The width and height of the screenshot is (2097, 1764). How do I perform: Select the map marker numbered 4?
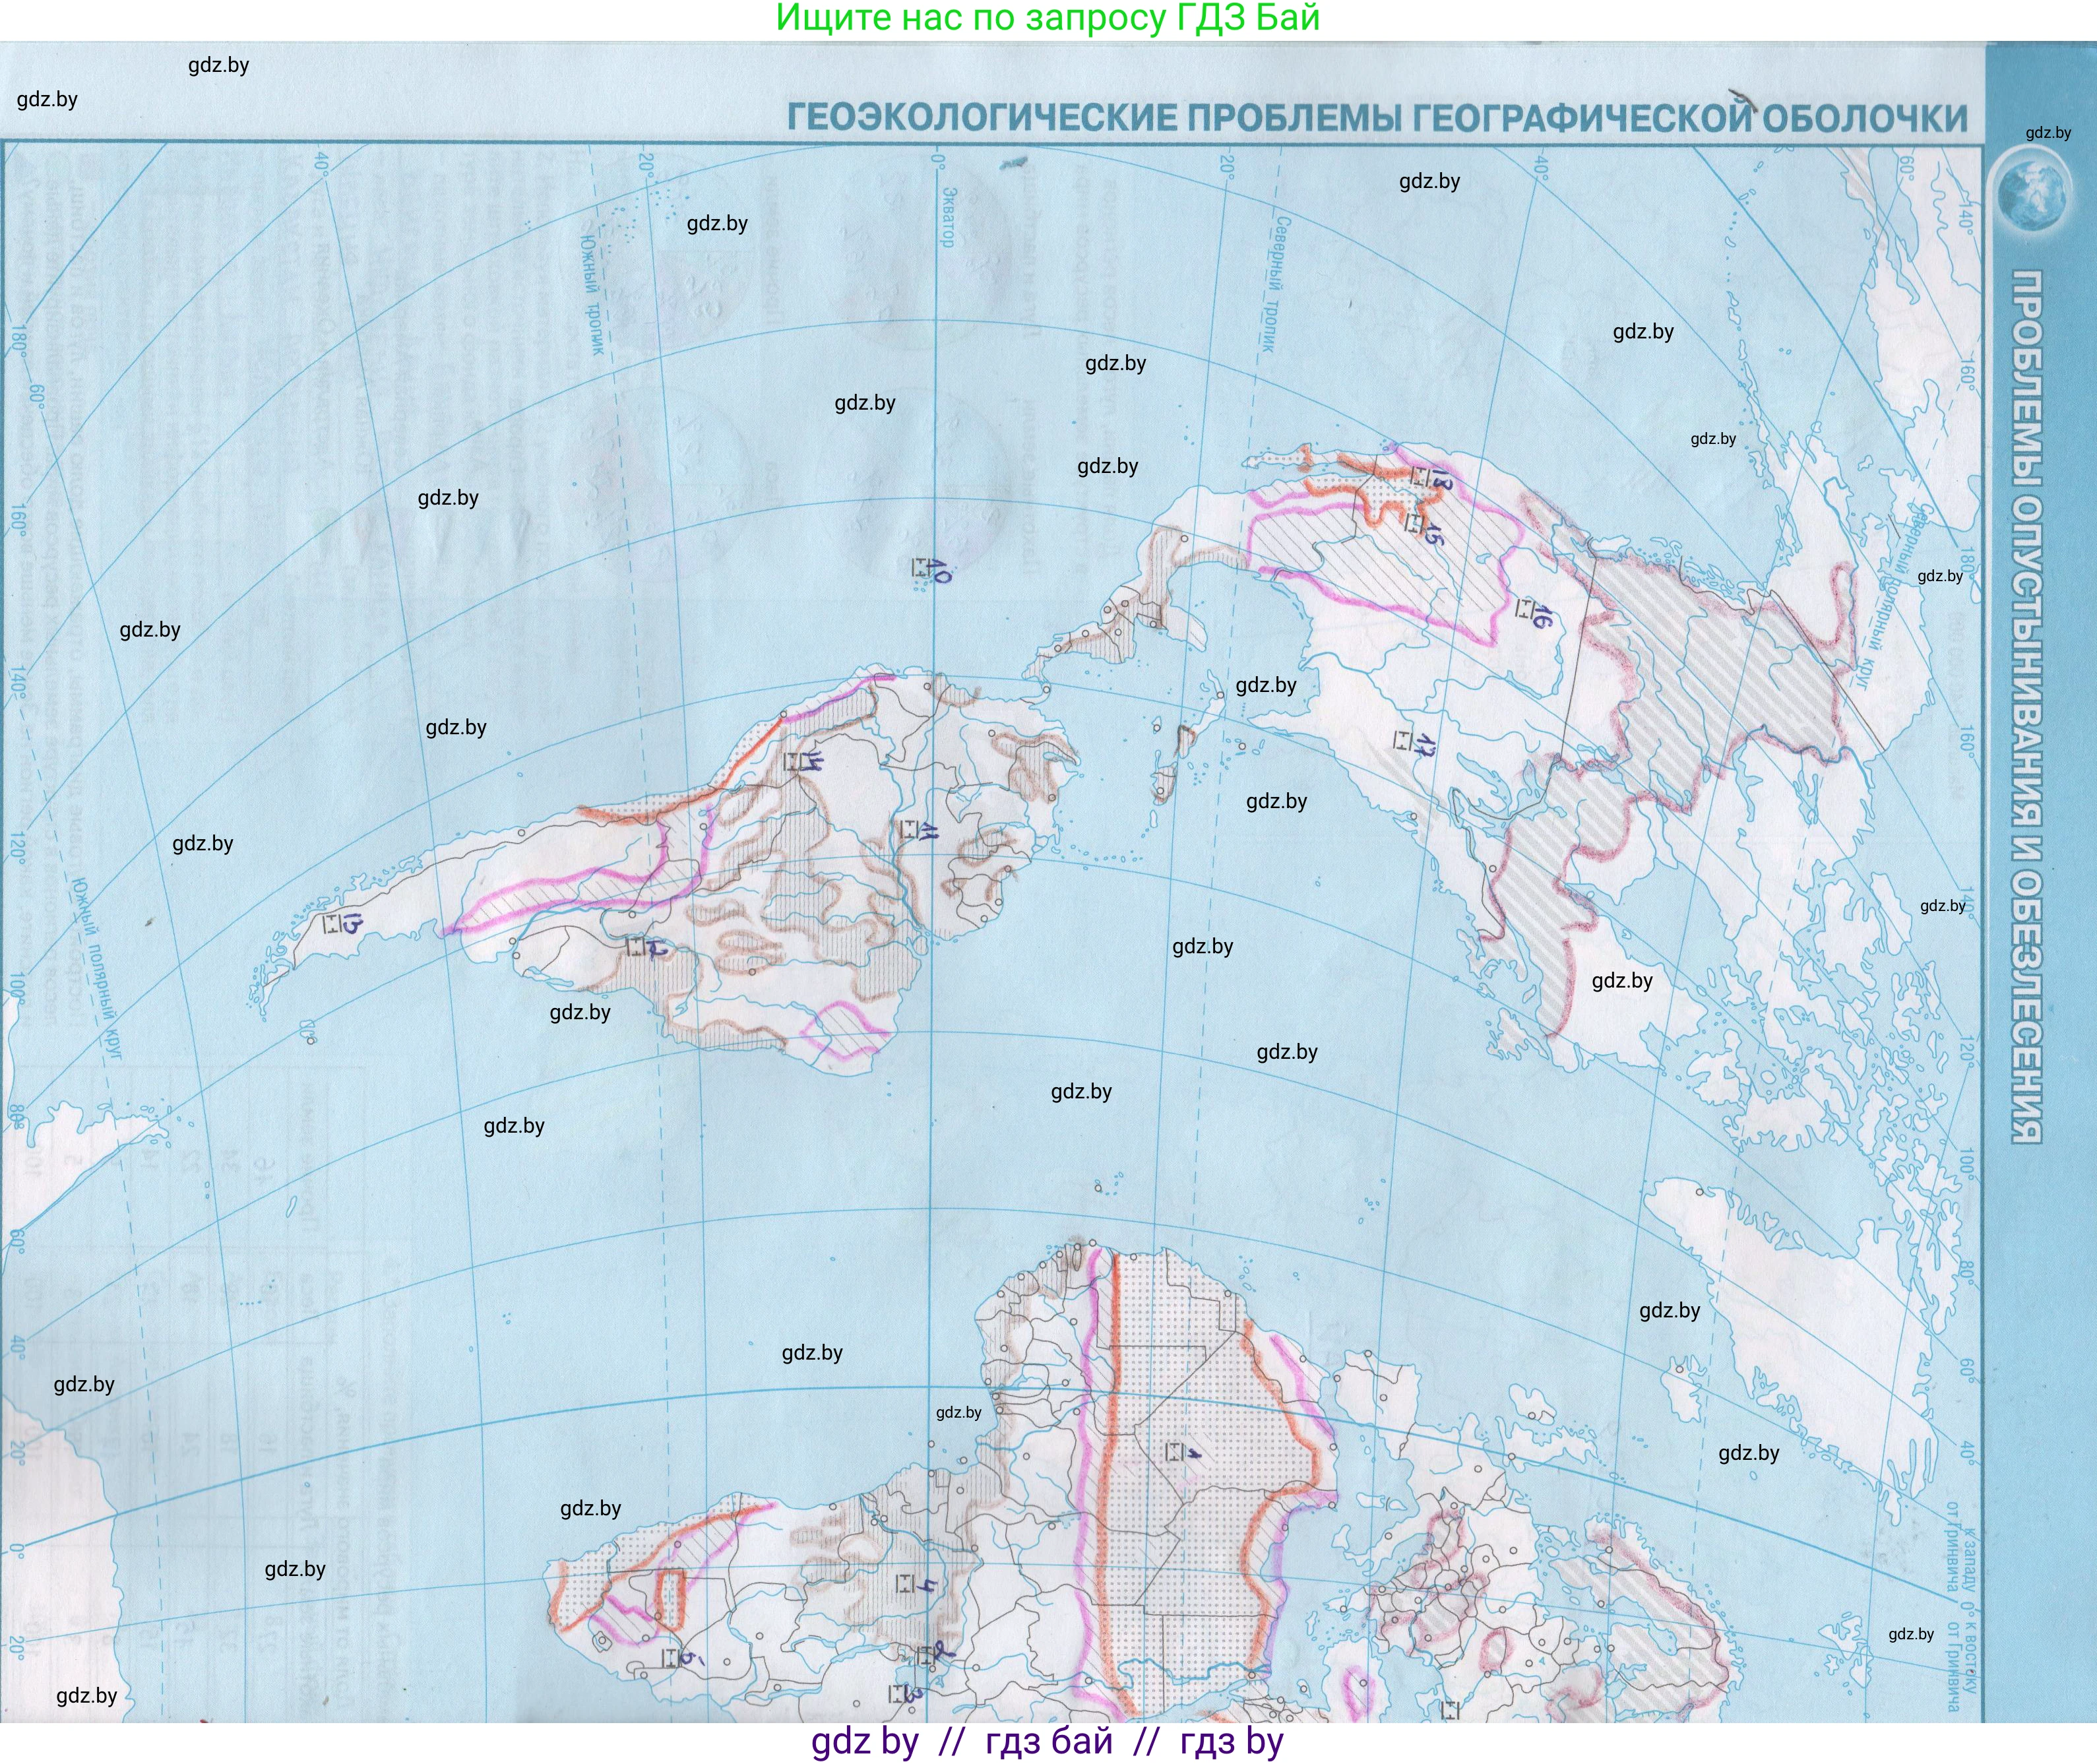(904, 1583)
